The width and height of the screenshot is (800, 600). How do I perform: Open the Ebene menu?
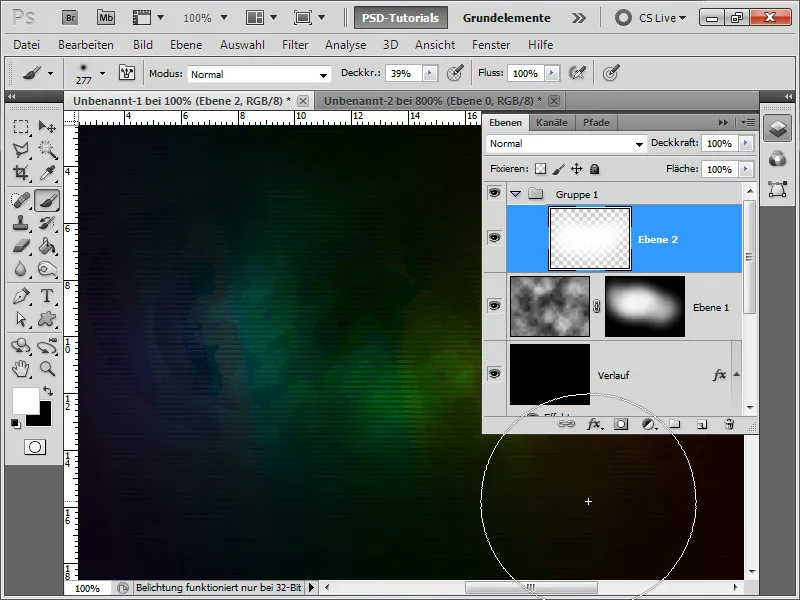click(x=186, y=45)
